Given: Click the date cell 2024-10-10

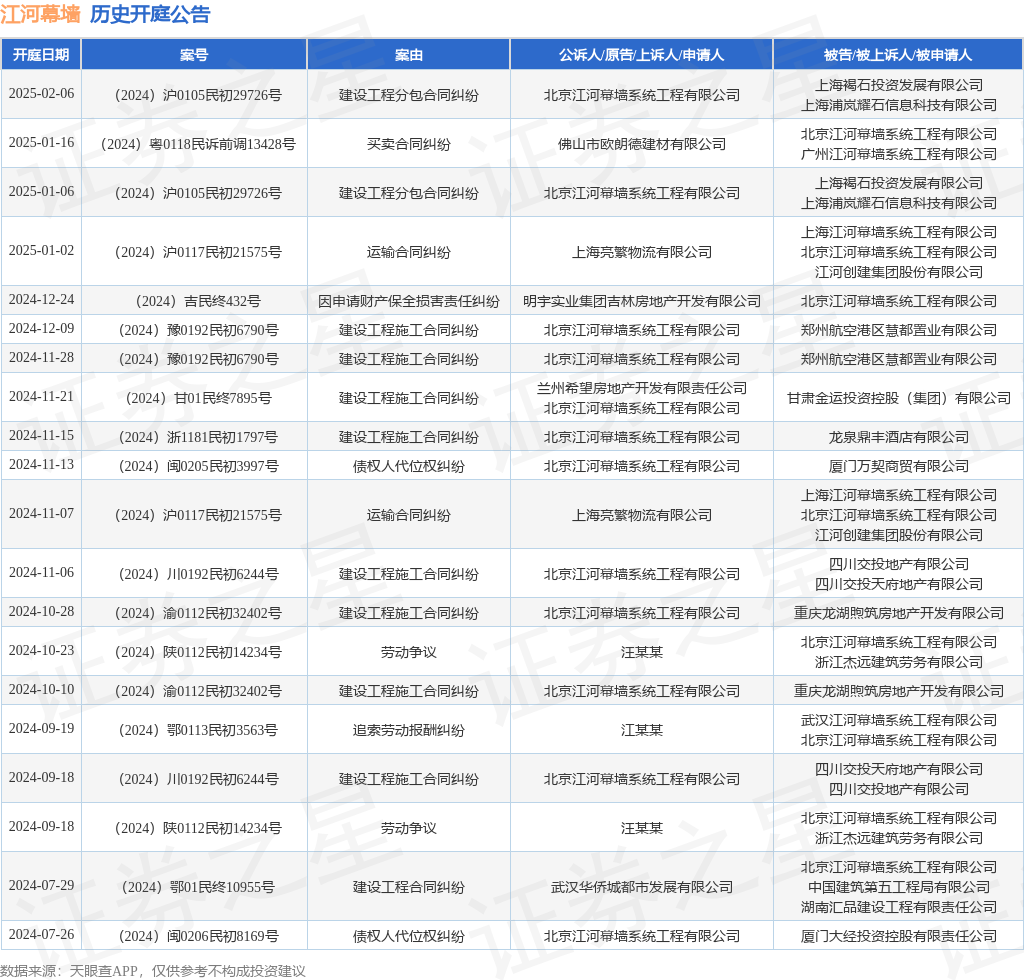Looking at the screenshot, I should (41, 689).
